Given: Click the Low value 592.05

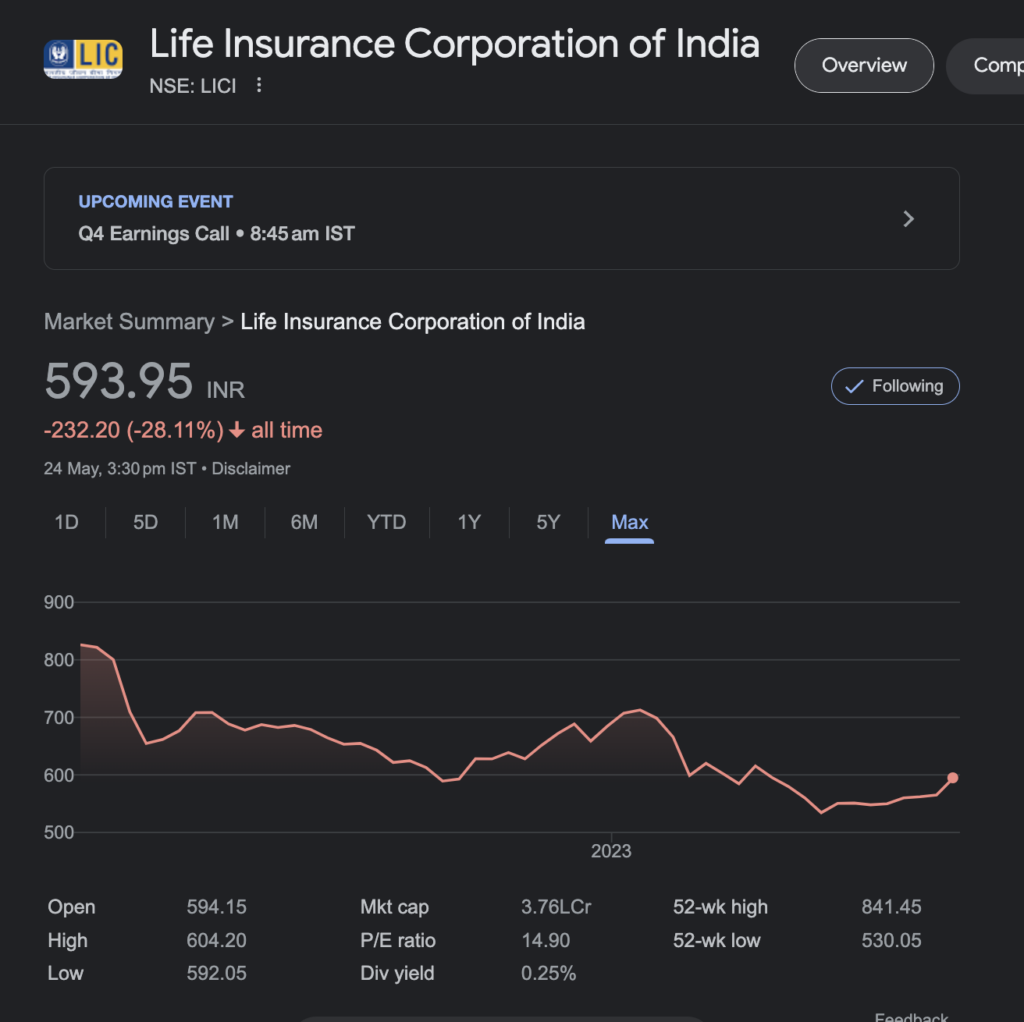Looking at the screenshot, I should pos(217,974).
